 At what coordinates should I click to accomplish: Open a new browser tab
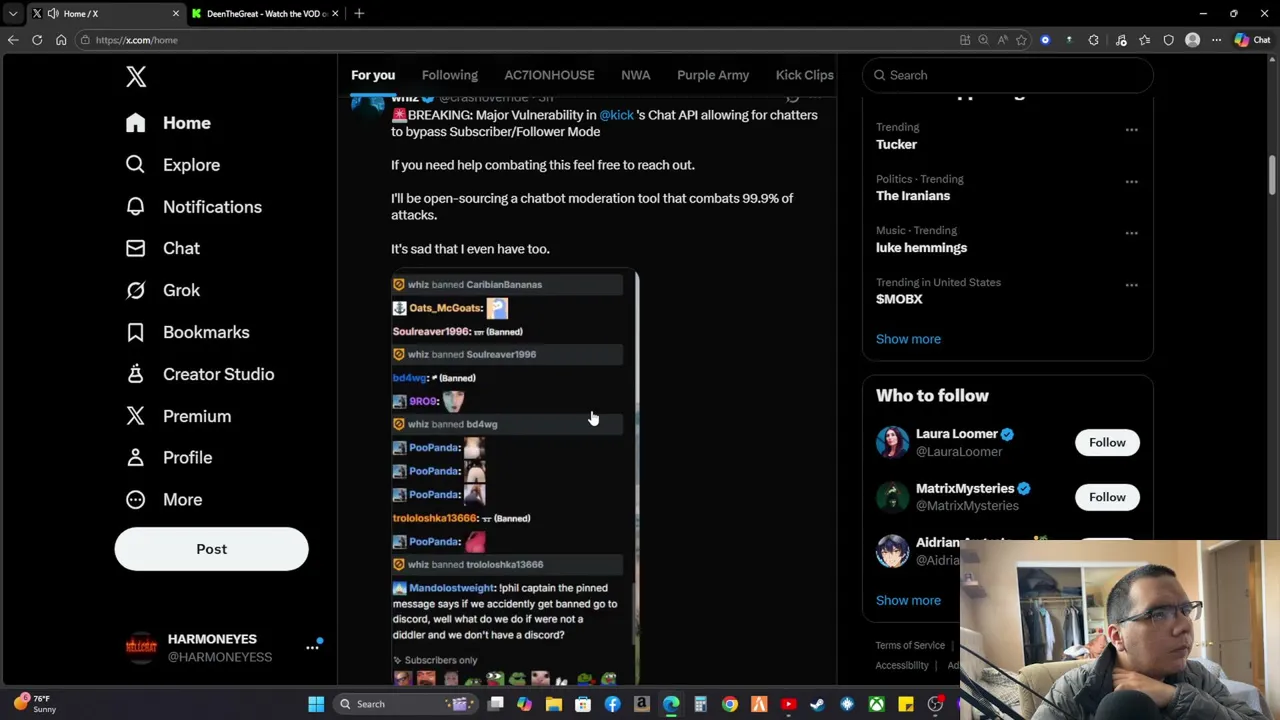pos(359,14)
